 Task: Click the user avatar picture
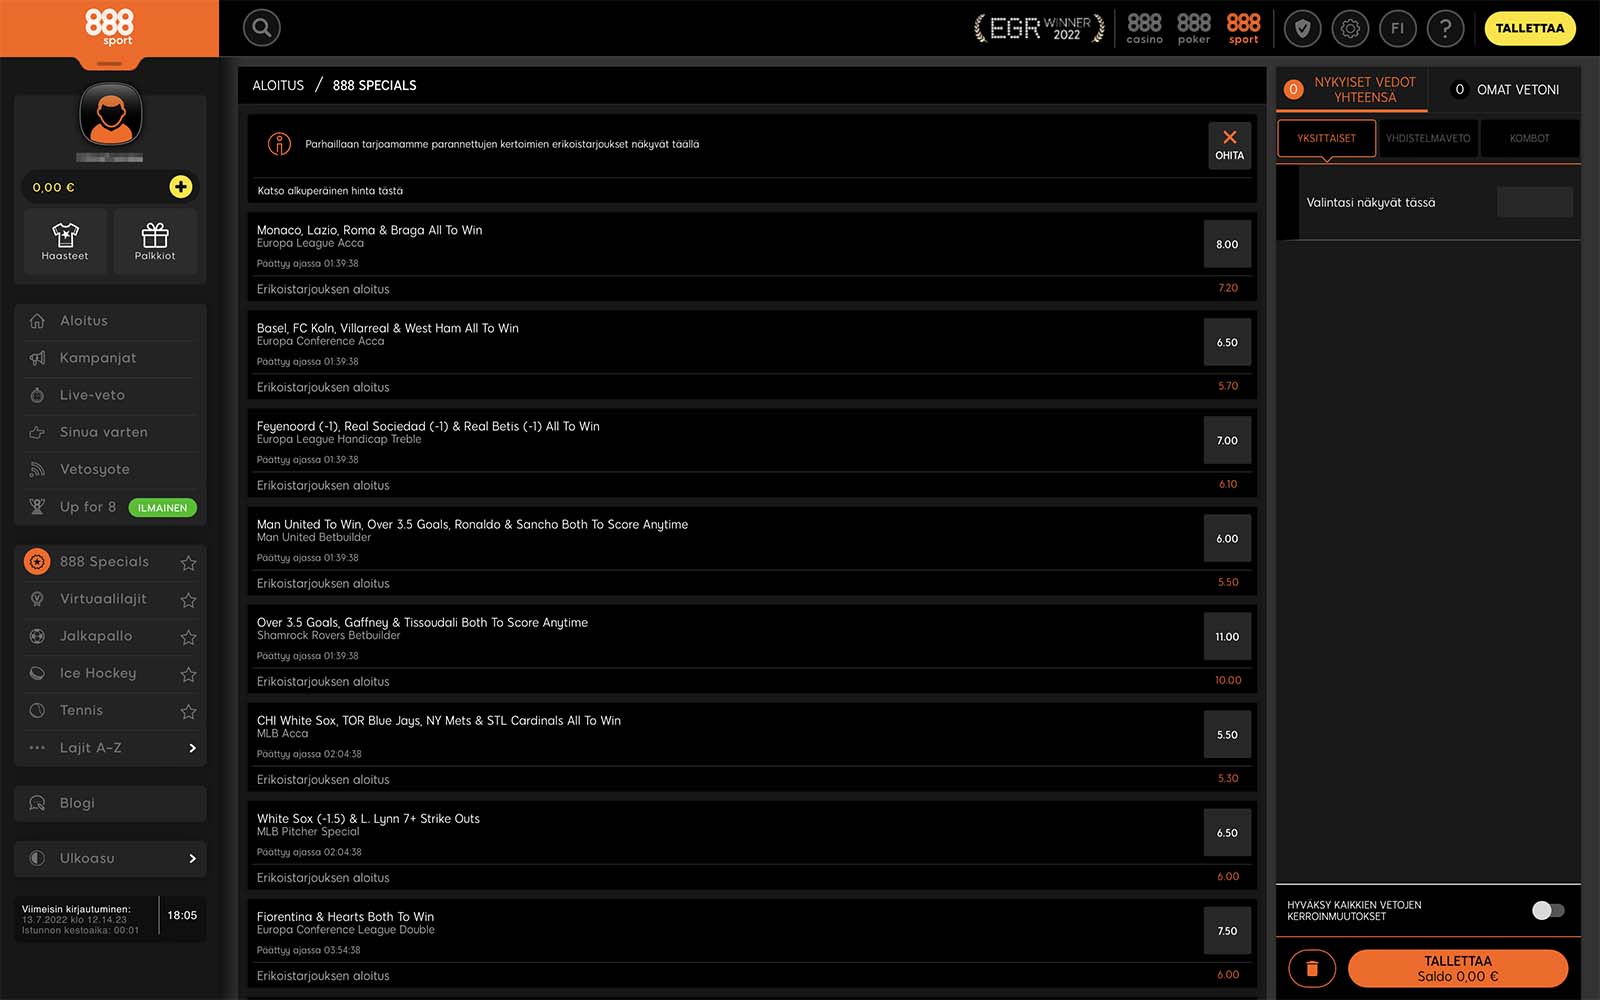point(110,116)
